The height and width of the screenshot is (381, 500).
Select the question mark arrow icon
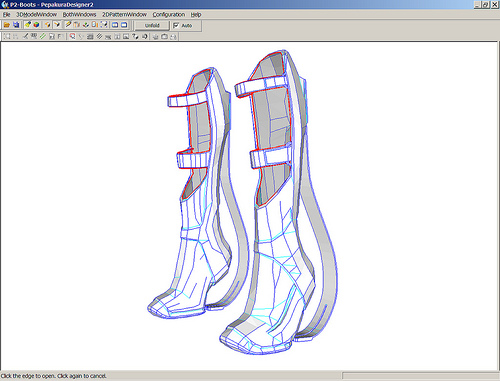(x=135, y=36)
